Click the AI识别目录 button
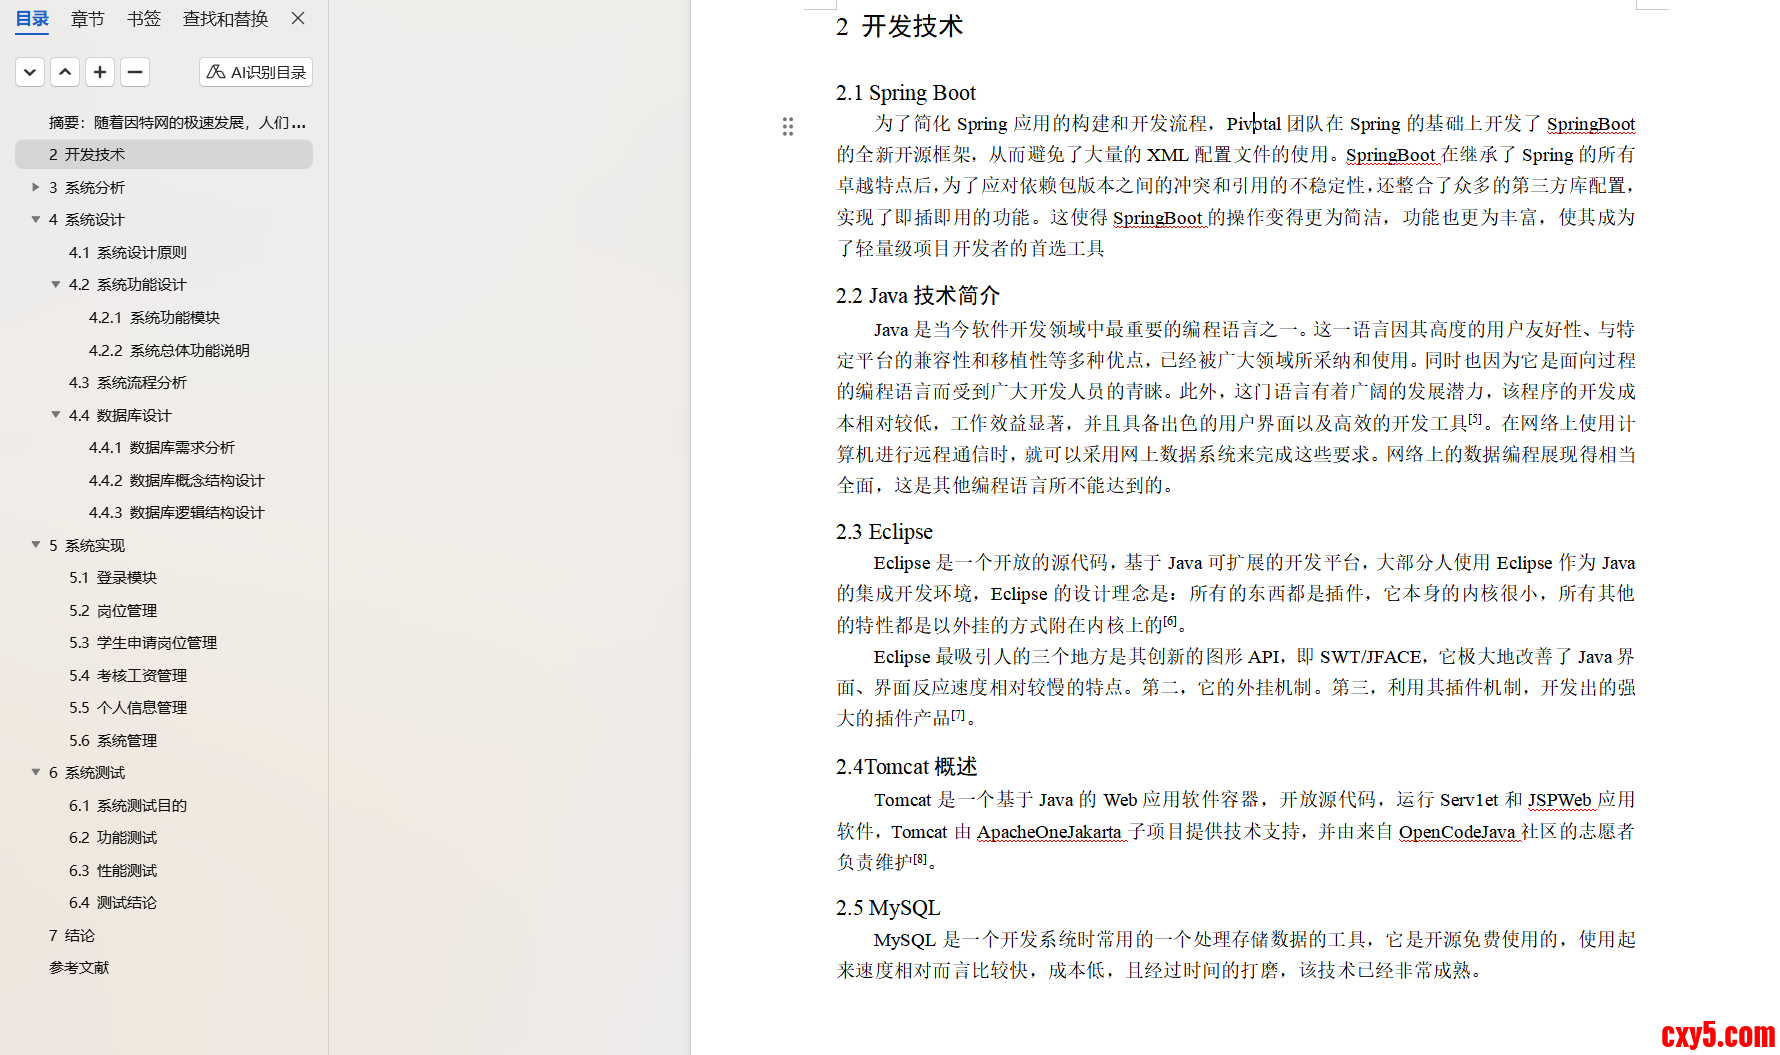1780x1055 pixels. (256, 72)
